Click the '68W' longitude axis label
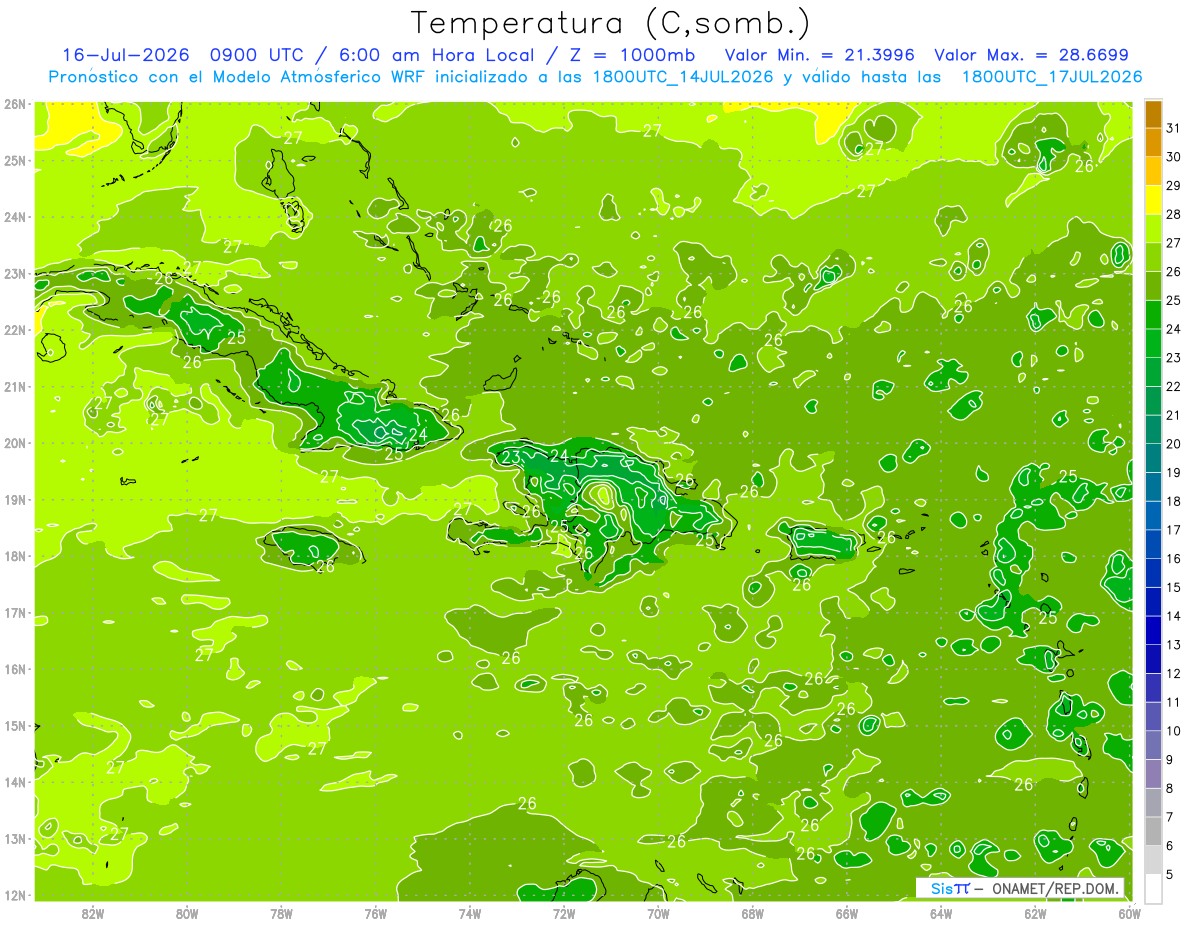The image size is (1200, 927). point(753,913)
